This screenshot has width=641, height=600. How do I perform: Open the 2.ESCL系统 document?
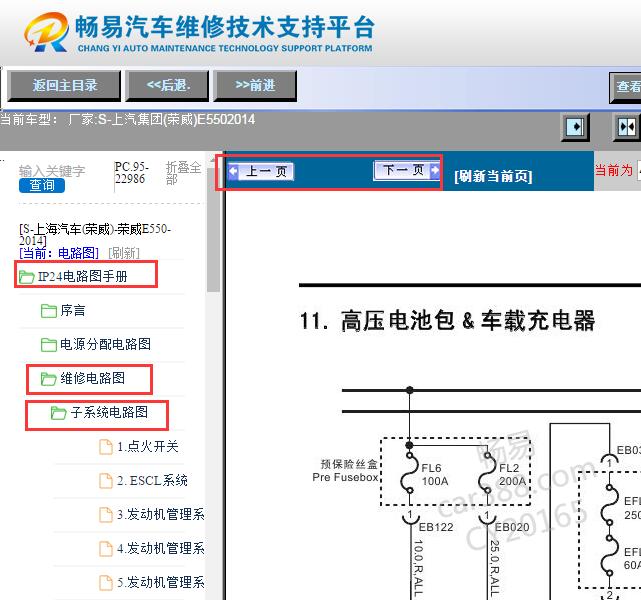tap(152, 480)
